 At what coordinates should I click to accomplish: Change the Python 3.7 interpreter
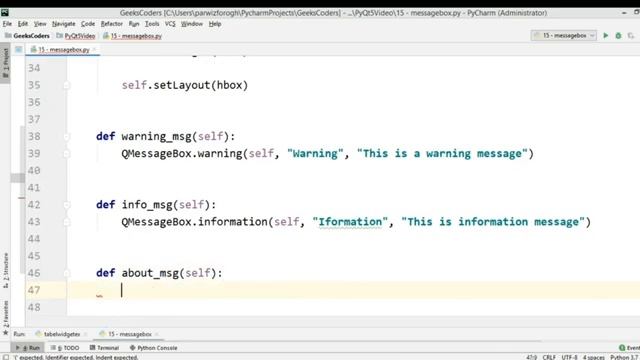624,357
